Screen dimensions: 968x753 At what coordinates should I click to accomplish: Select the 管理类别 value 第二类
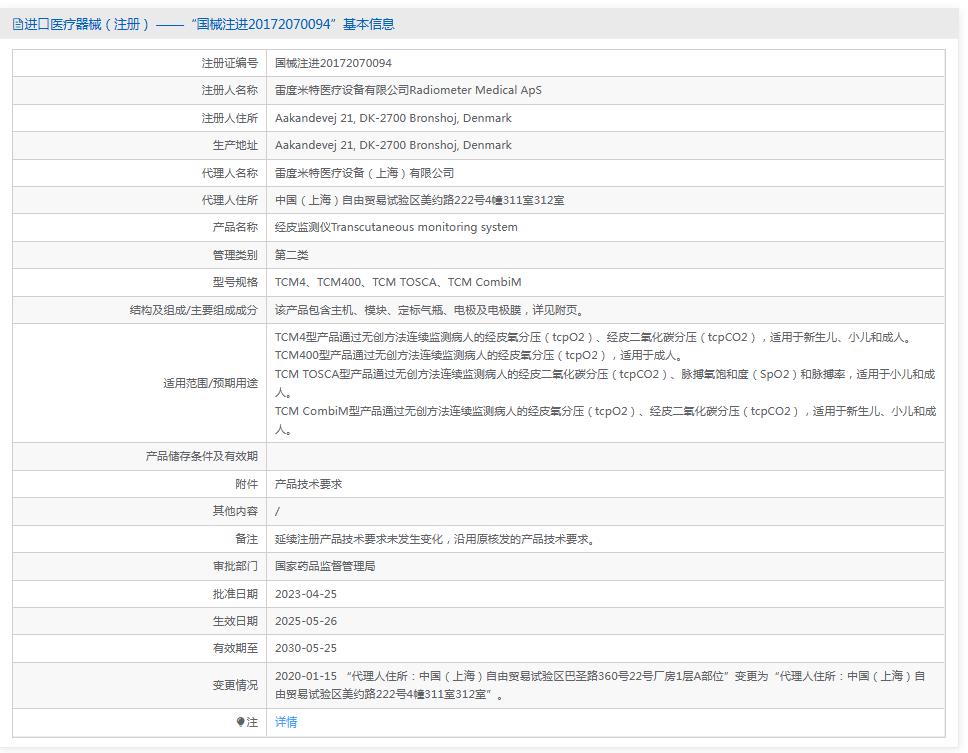(x=294, y=254)
